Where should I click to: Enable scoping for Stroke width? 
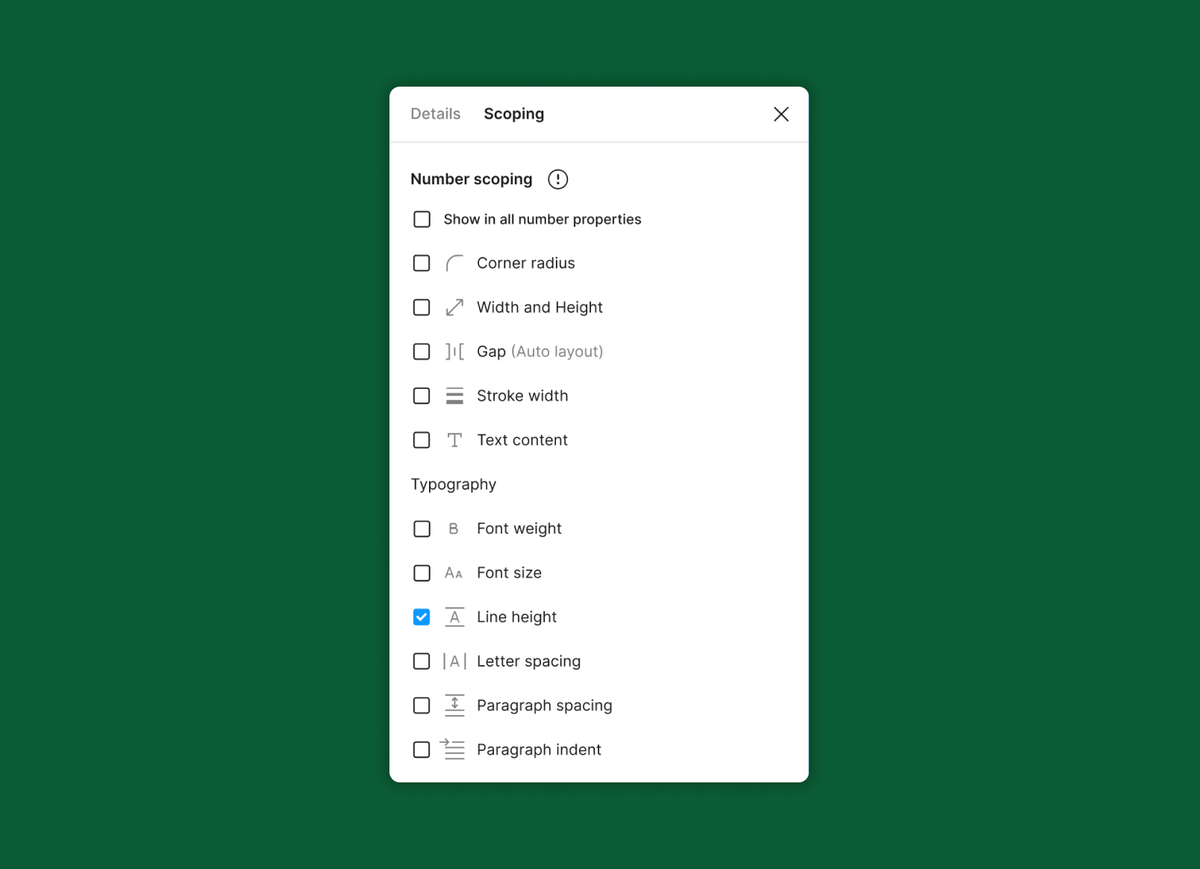[x=421, y=395]
